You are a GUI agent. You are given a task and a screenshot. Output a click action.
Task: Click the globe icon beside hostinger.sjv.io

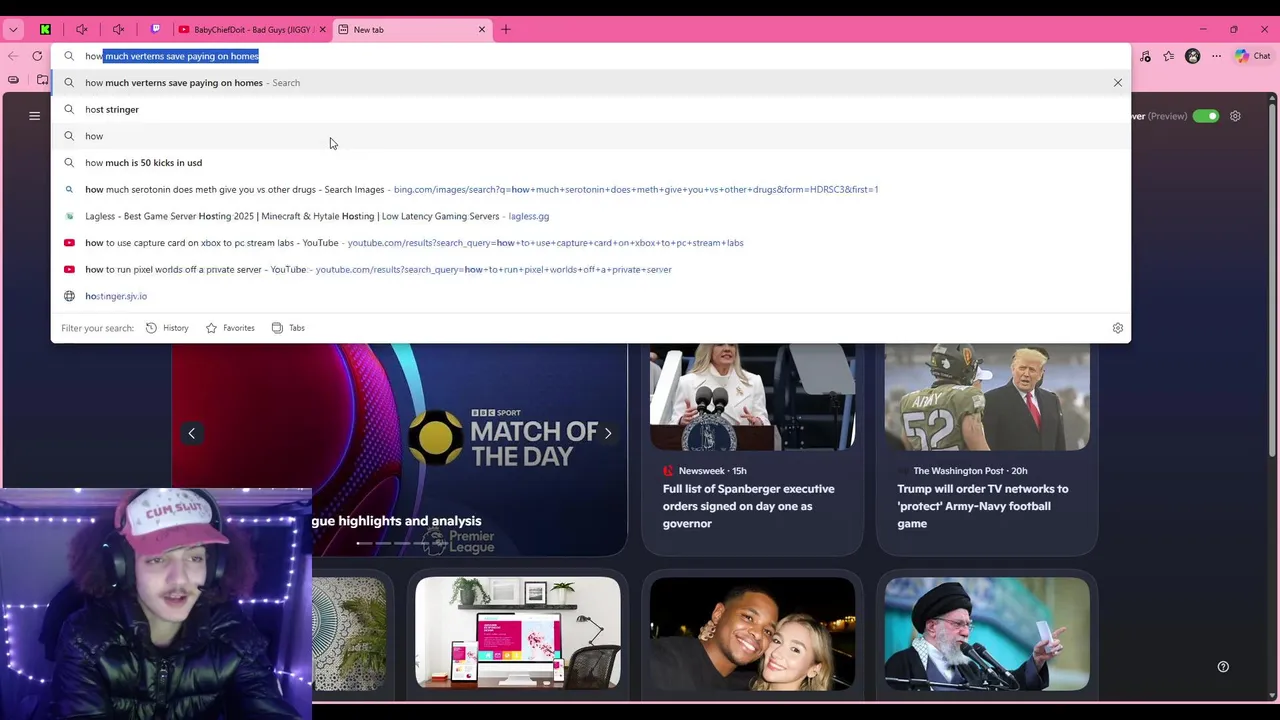[69, 296]
